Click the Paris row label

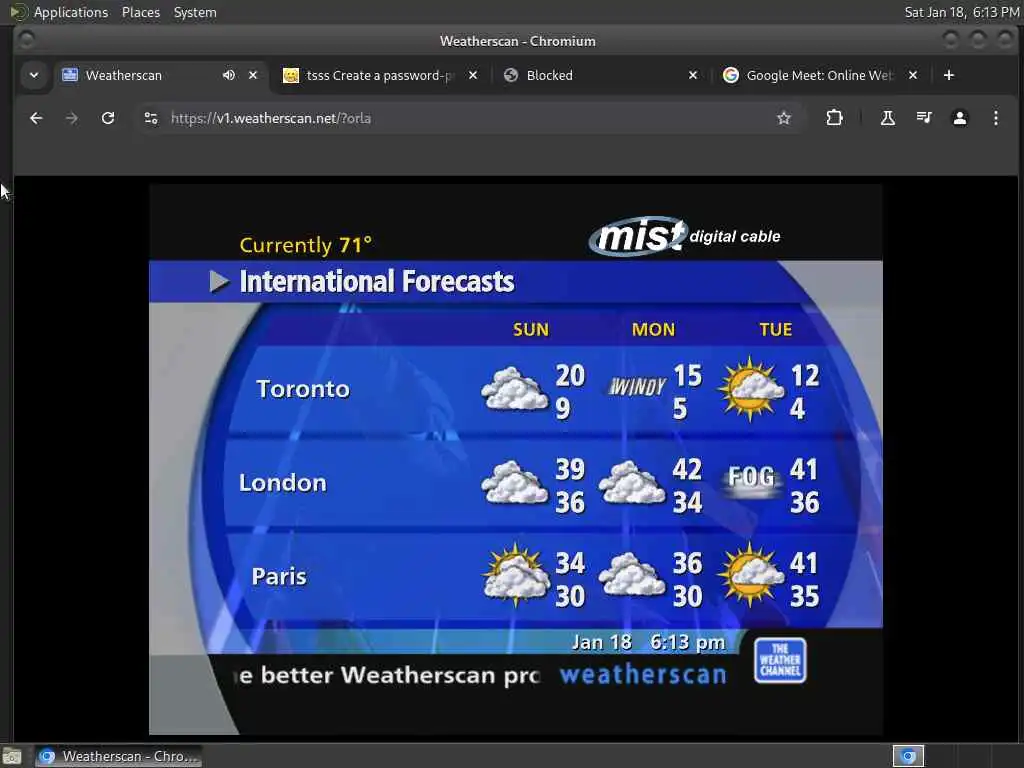(279, 576)
